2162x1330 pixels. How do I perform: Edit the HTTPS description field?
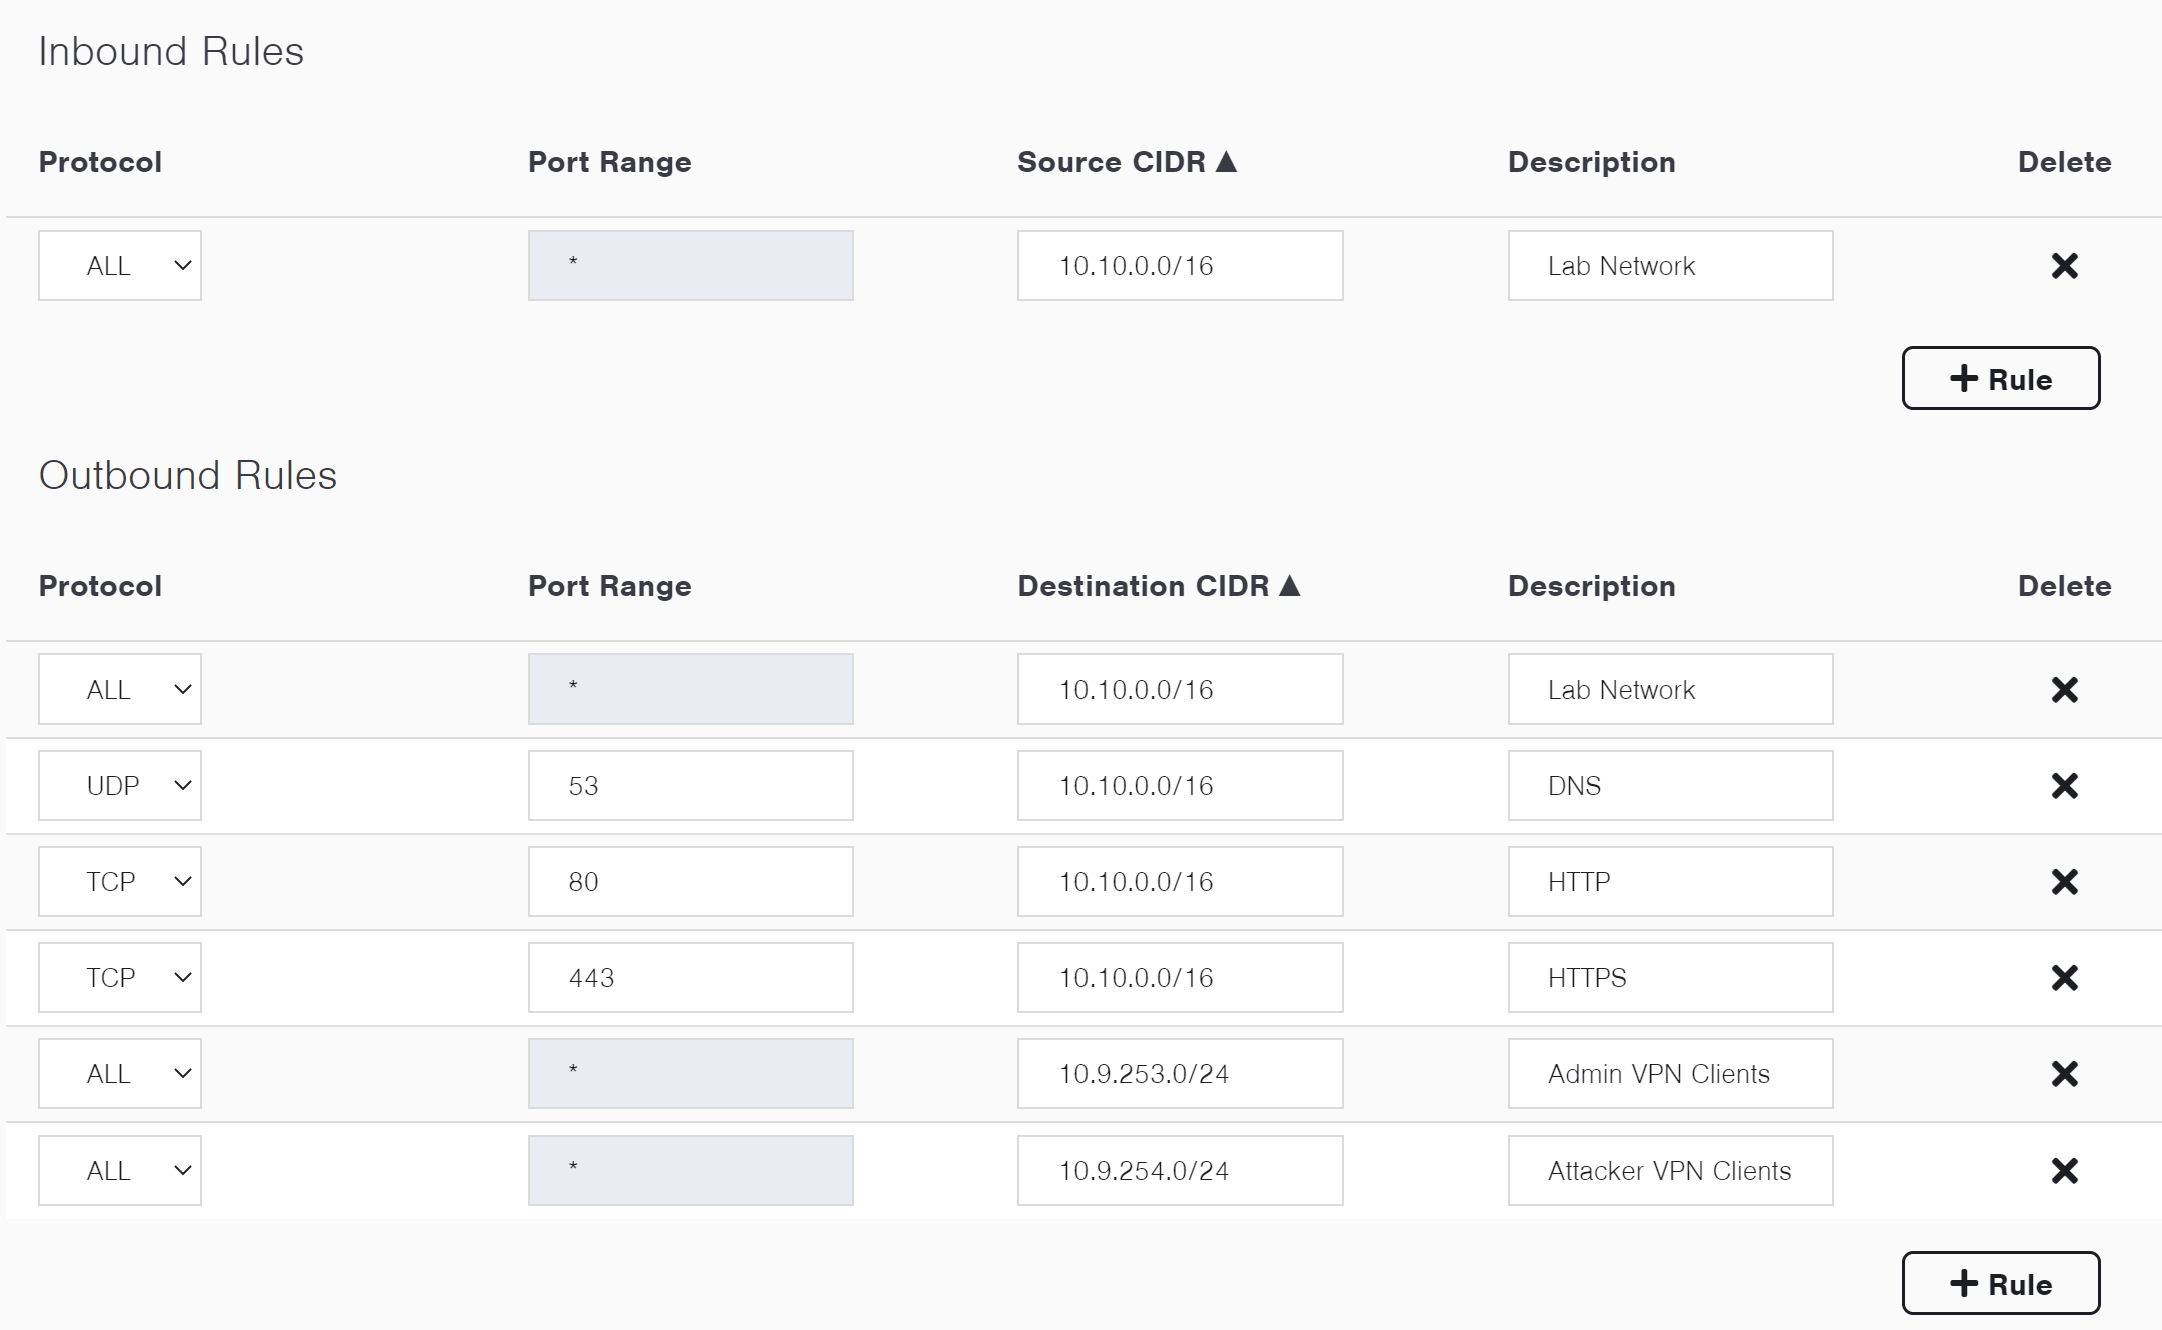(1670, 978)
